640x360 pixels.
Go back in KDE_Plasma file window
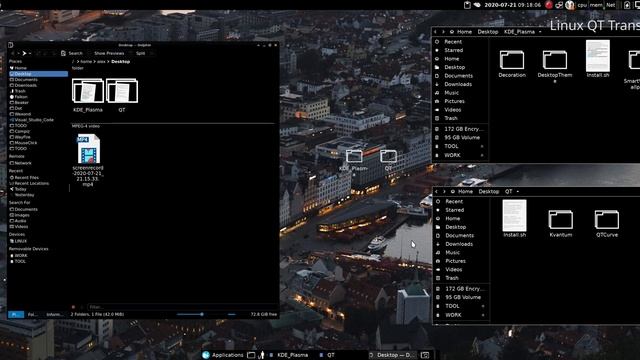click(x=435, y=32)
